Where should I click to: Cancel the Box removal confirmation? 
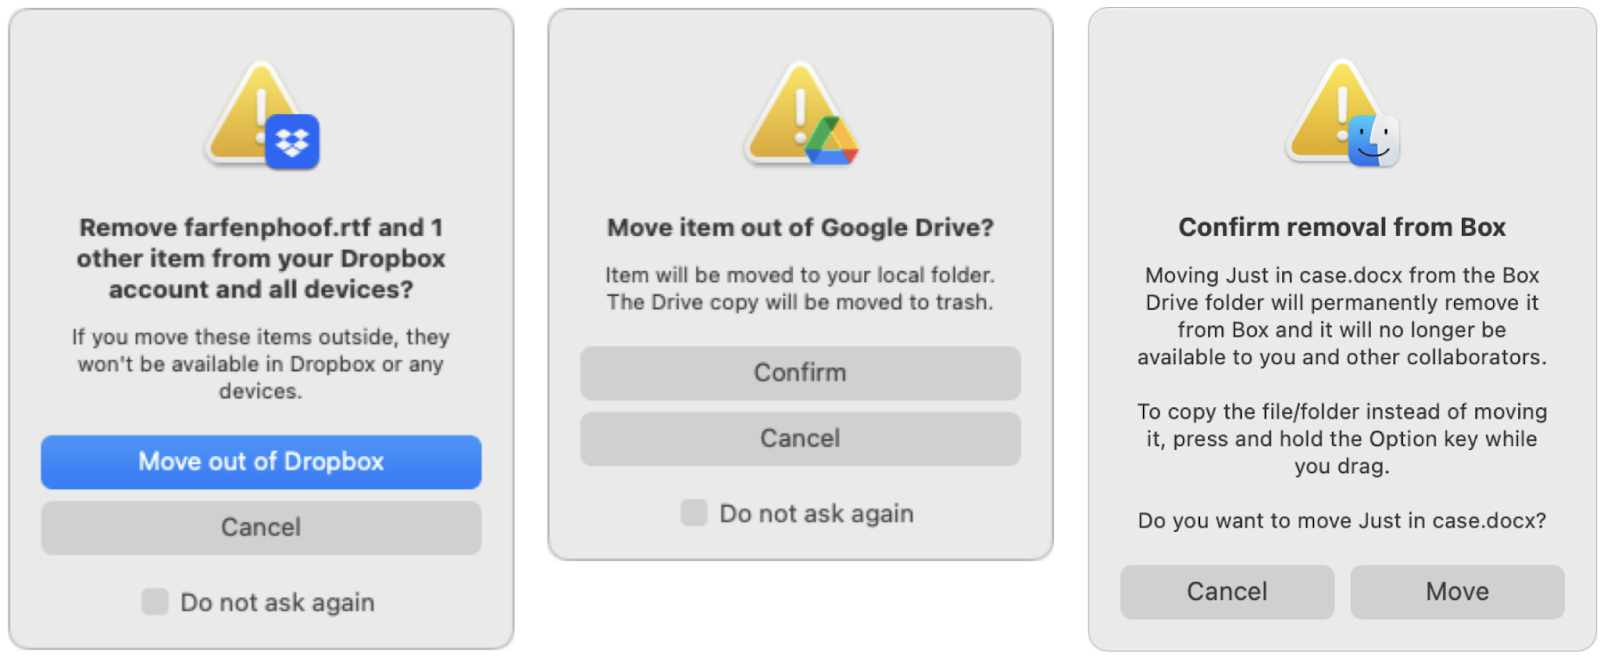point(1227,592)
